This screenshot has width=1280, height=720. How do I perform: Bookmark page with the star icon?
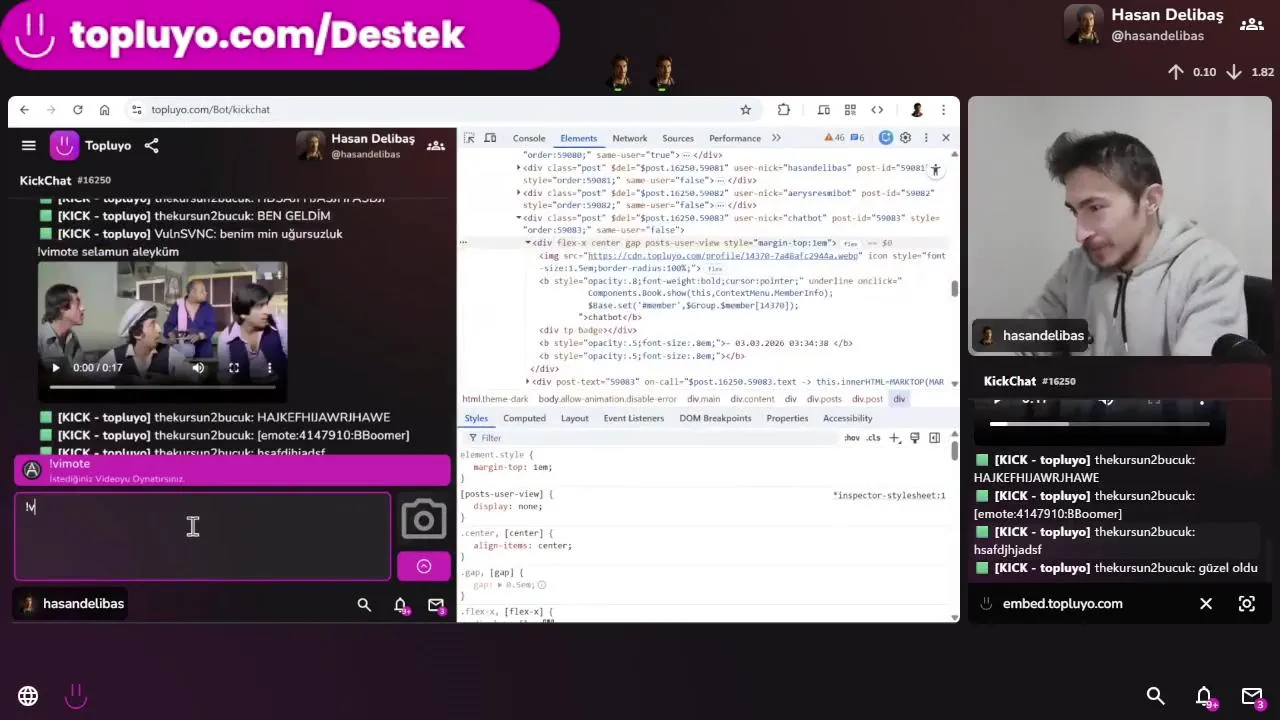pos(745,110)
